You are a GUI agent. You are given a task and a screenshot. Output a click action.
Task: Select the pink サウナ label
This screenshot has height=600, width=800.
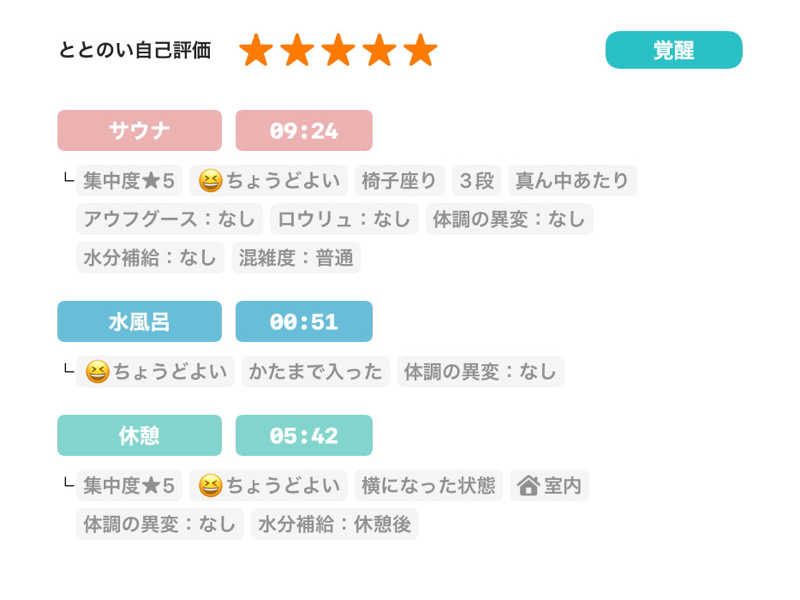point(139,130)
